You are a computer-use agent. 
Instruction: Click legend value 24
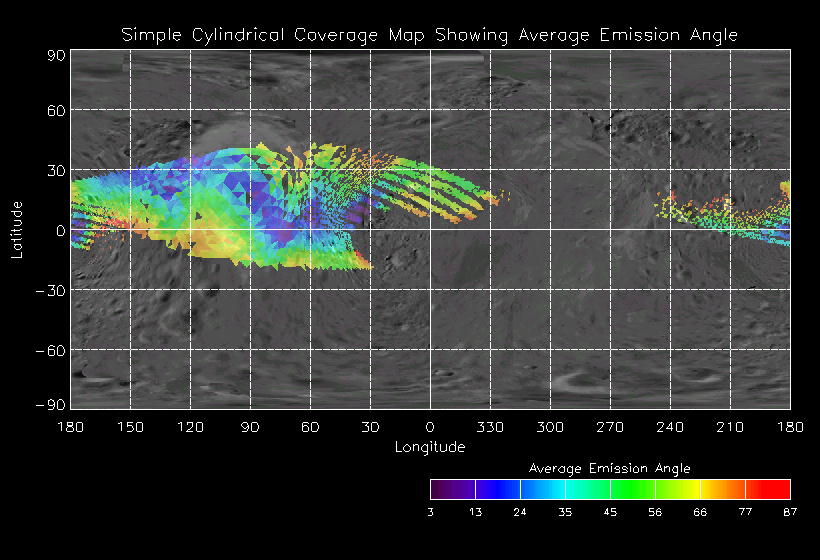pyautogui.click(x=520, y=512)
